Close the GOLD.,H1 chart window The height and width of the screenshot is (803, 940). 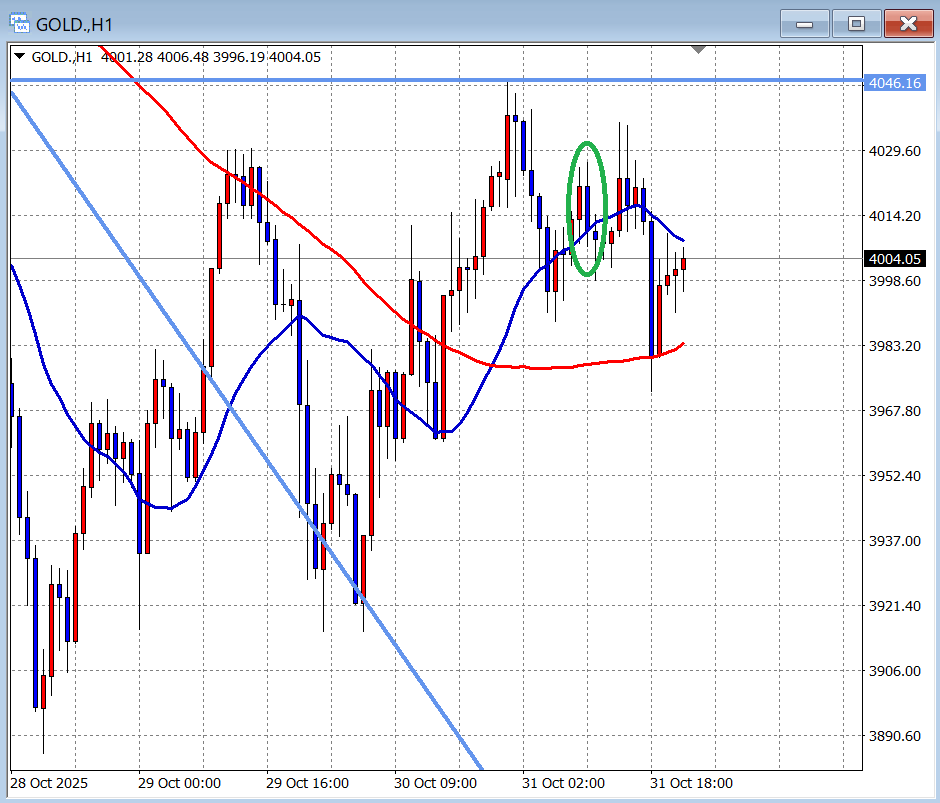(907, 23)
